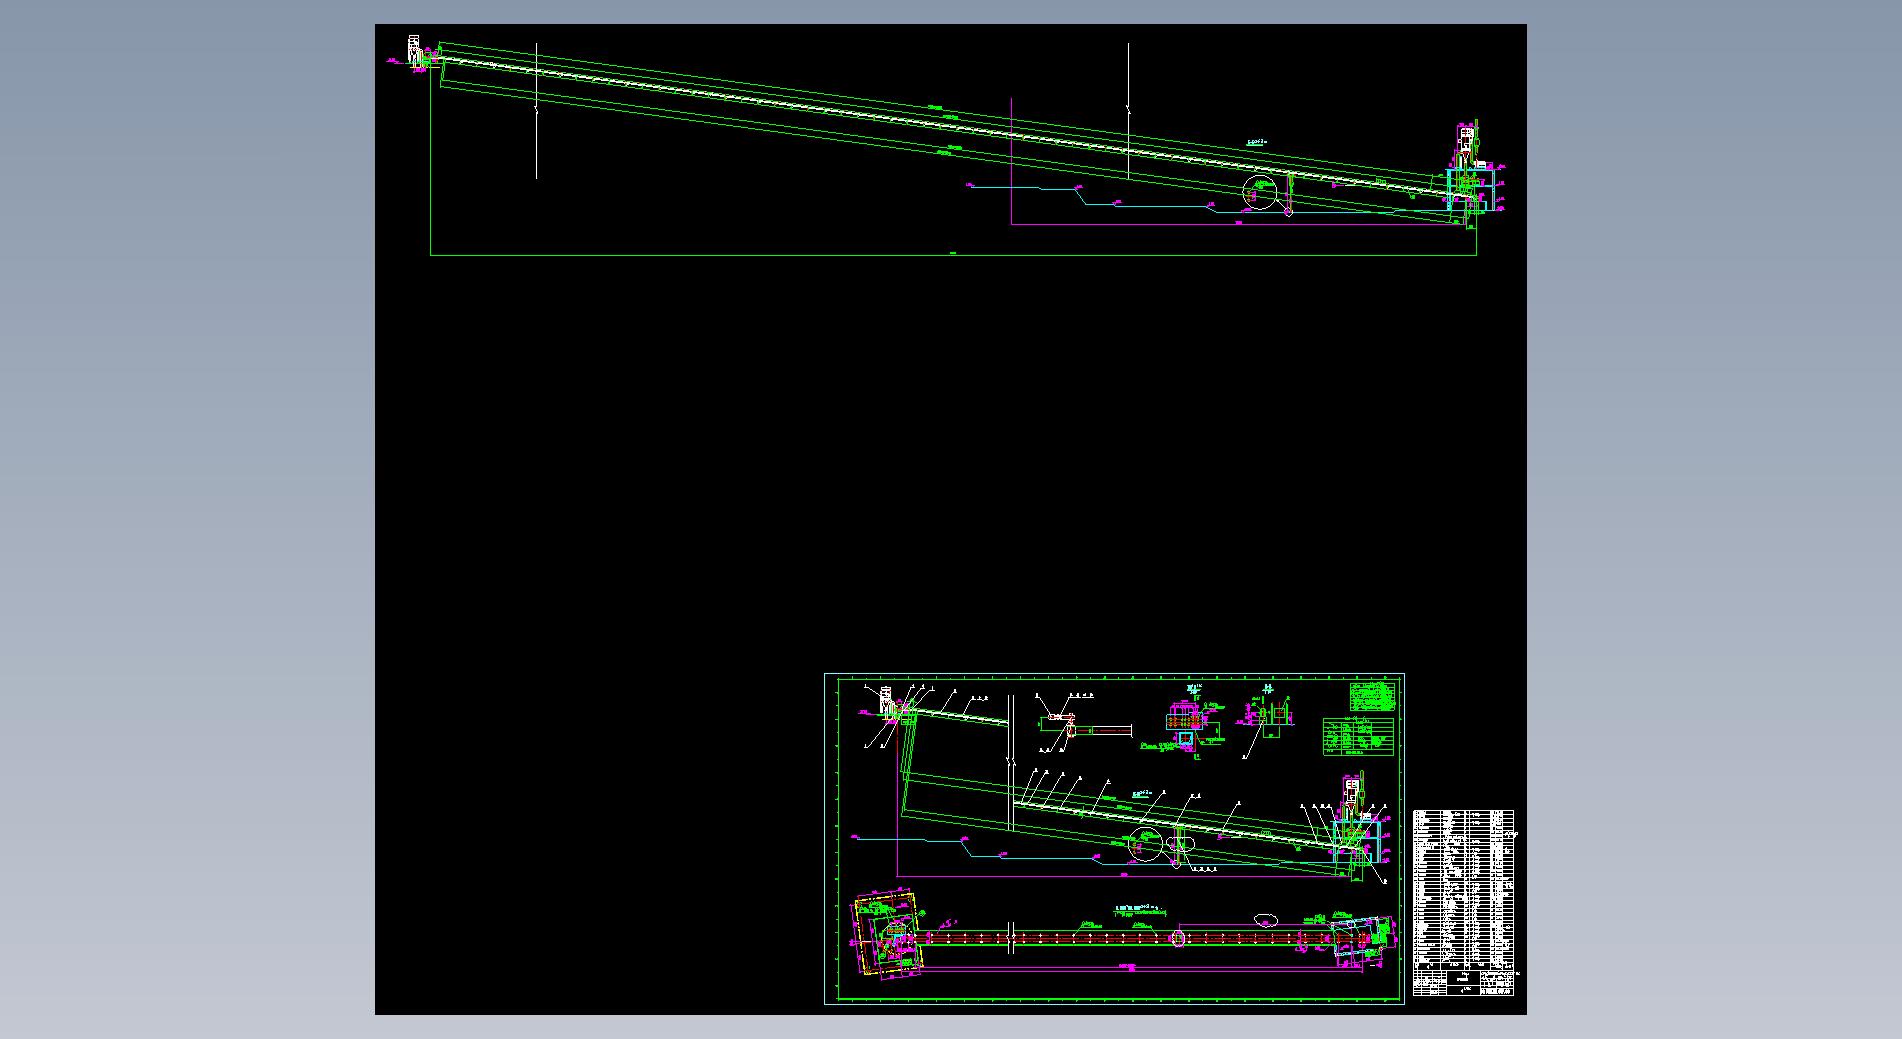Click the title block beneath the parts list
The height and width of the screenshot is (1039, 1902).
click(x=1463, y=982)
